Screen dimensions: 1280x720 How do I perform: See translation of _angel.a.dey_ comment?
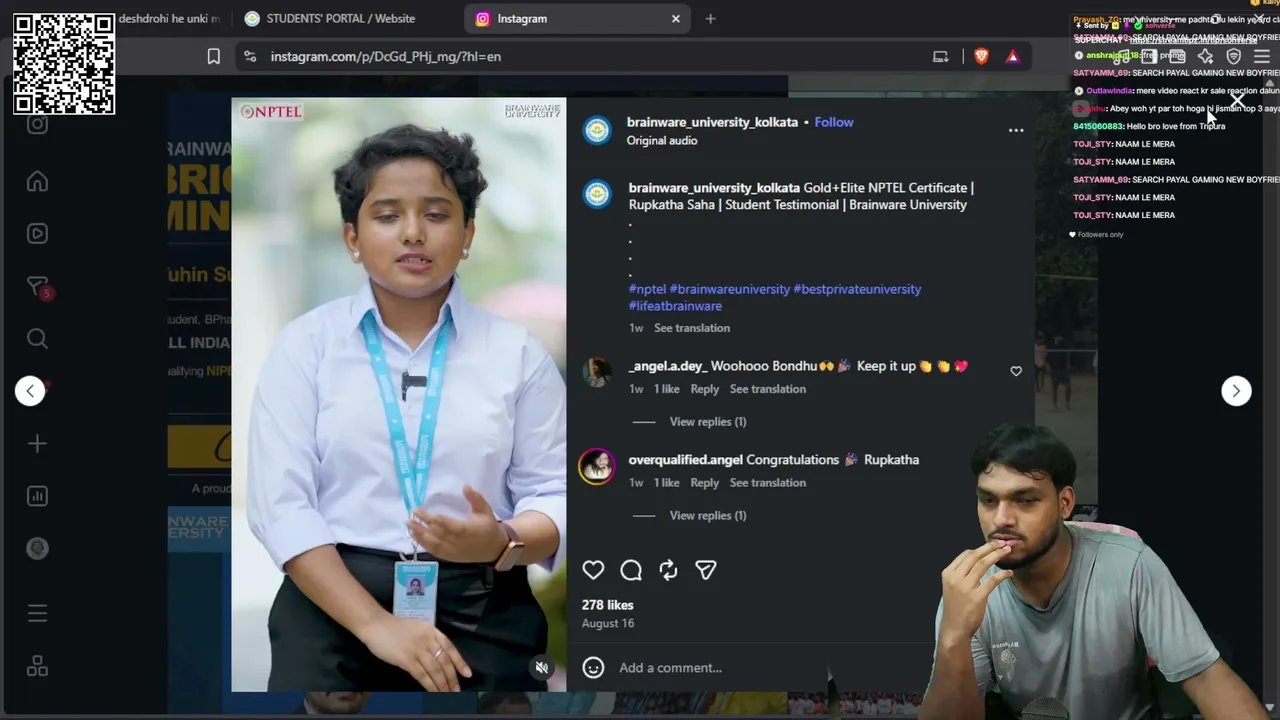[768, 389]
